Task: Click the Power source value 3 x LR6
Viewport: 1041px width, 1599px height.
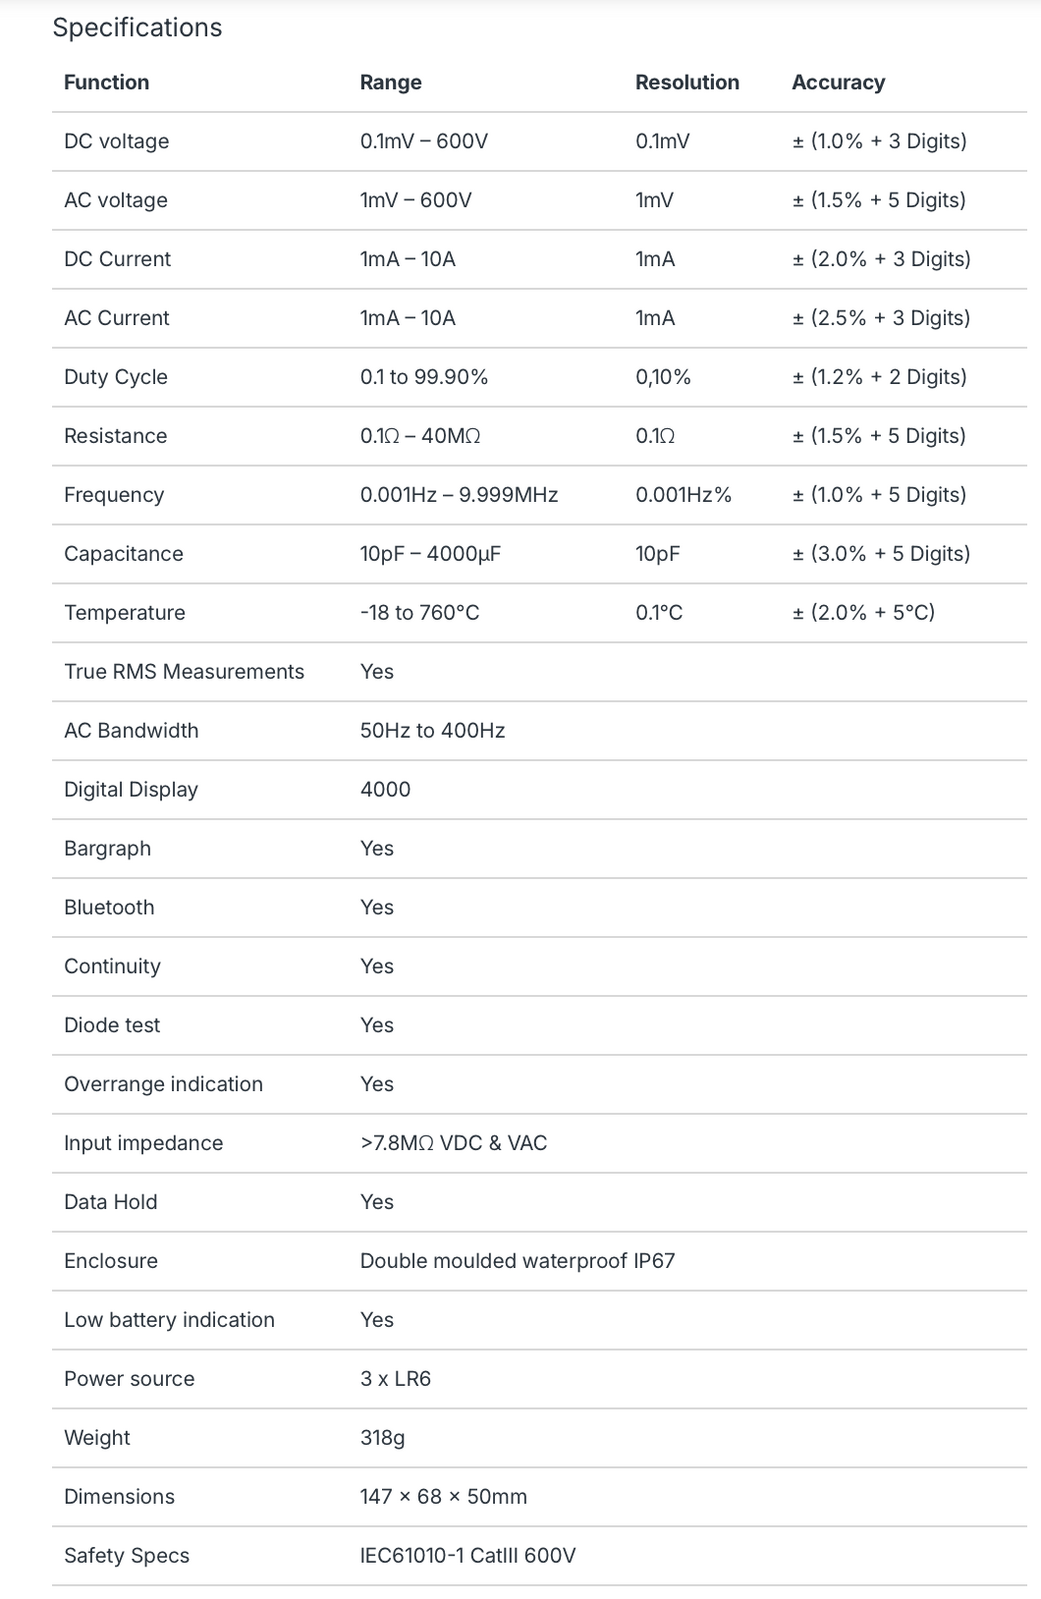Action: click(x=395, y=1379)
